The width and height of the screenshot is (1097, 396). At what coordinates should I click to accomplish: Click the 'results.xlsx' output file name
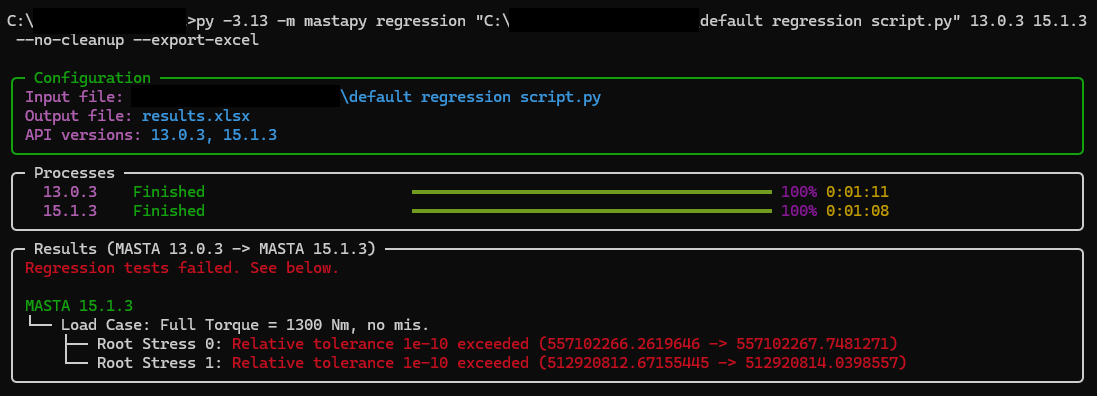point(196,115)
